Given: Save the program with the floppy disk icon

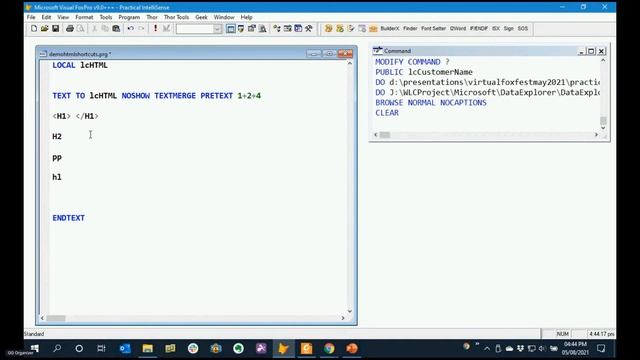Looking at the screenshot, I should point(55,29).
